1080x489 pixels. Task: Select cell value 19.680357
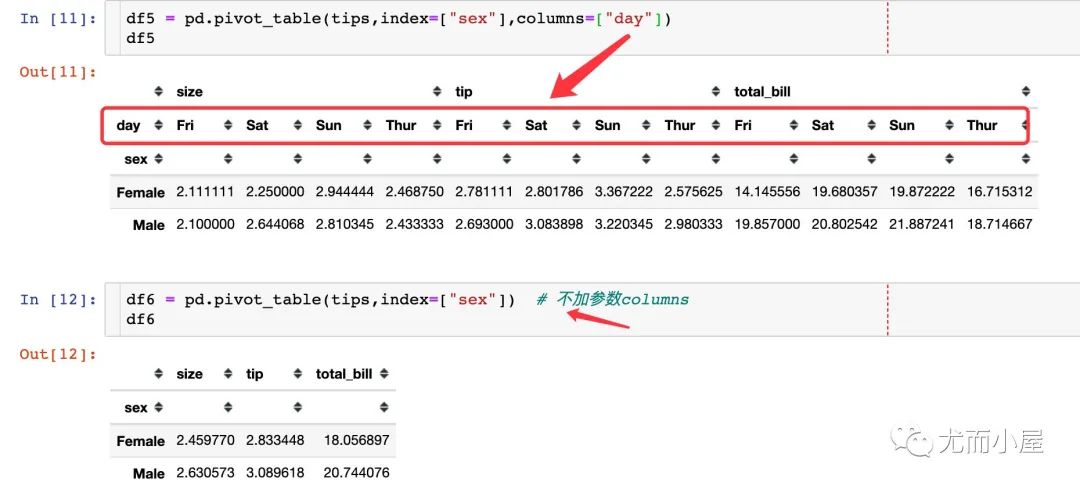[x=845, y=192]
